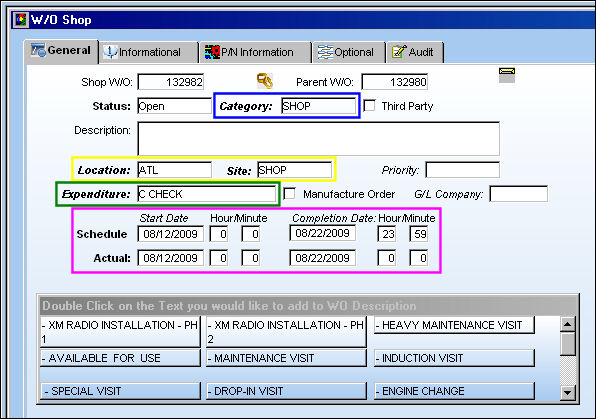The height and width of the screenshot is (419, 596).
Task: Open the Informational tab
Action: (149, 52)
